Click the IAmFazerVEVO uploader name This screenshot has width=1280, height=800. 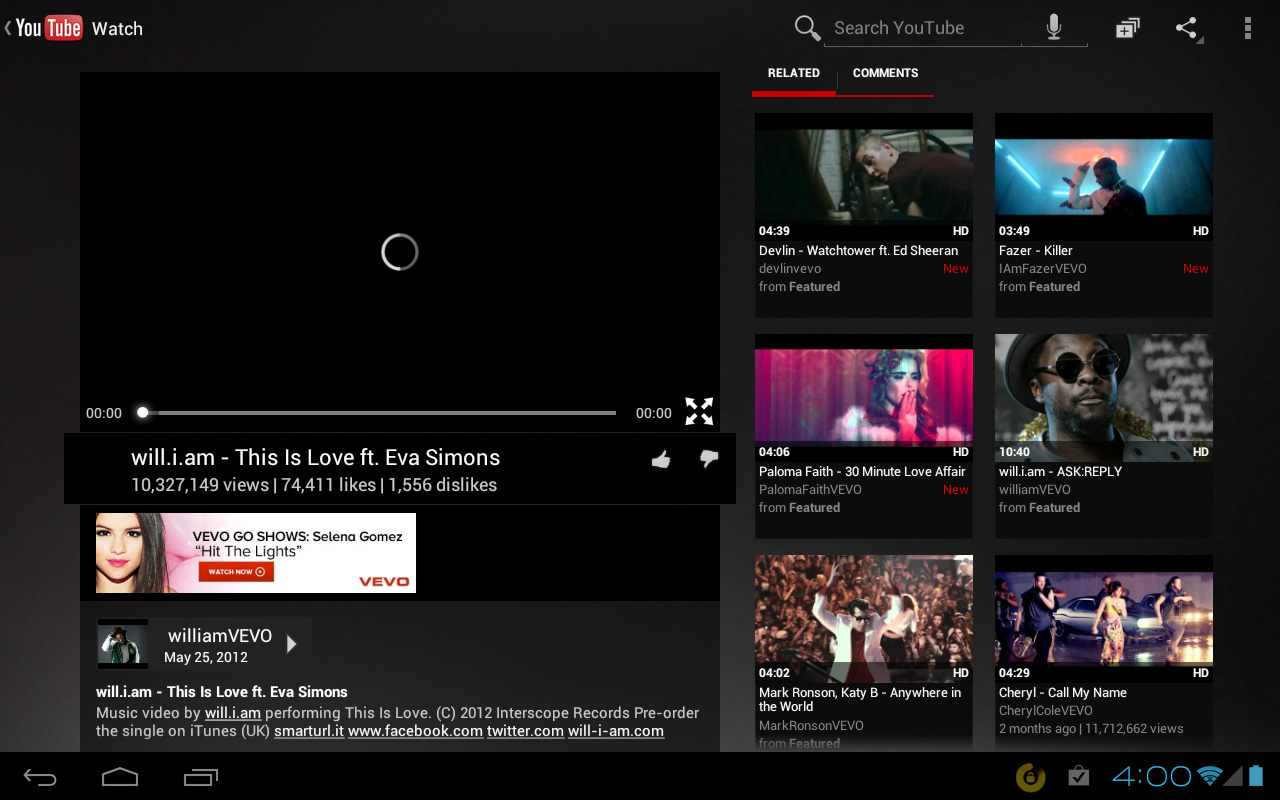pyautogui.click(x=1043, y=269)
